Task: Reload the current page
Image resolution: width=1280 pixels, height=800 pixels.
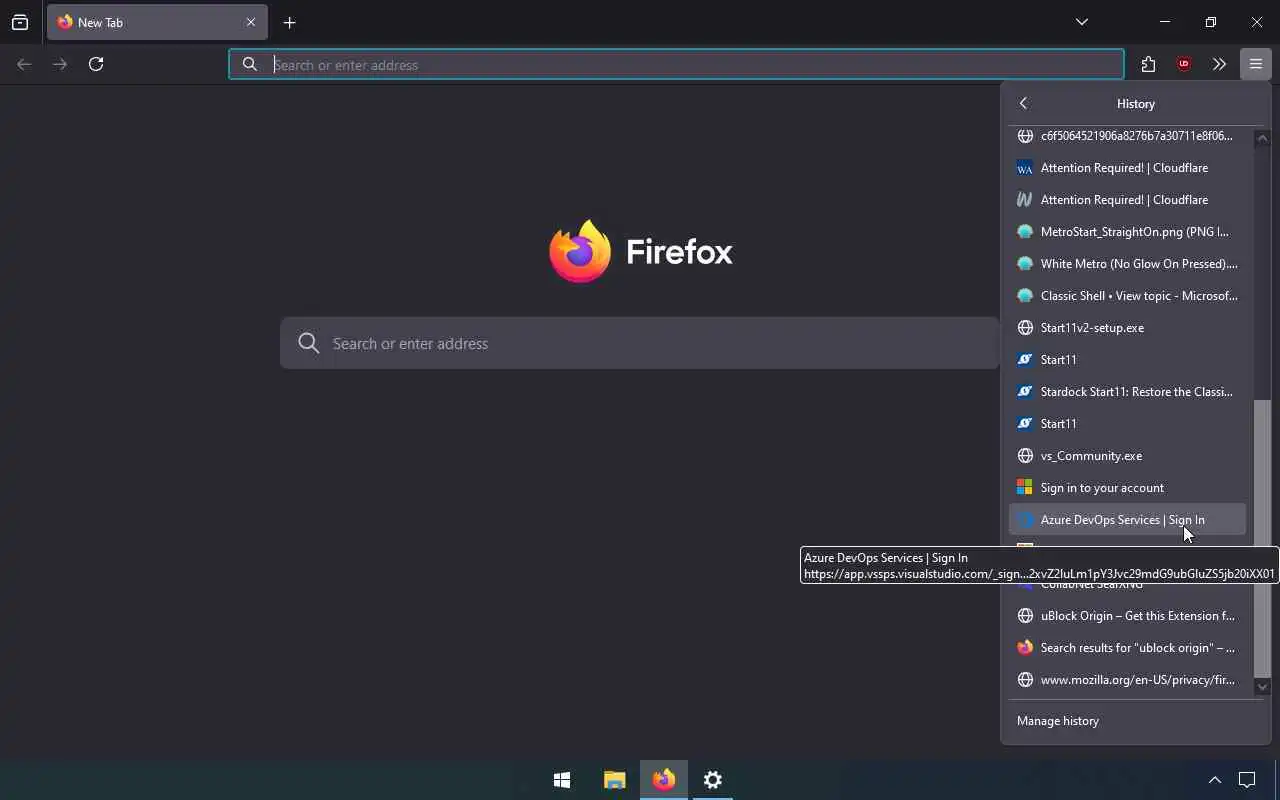Action: click(x=96, y=64)
